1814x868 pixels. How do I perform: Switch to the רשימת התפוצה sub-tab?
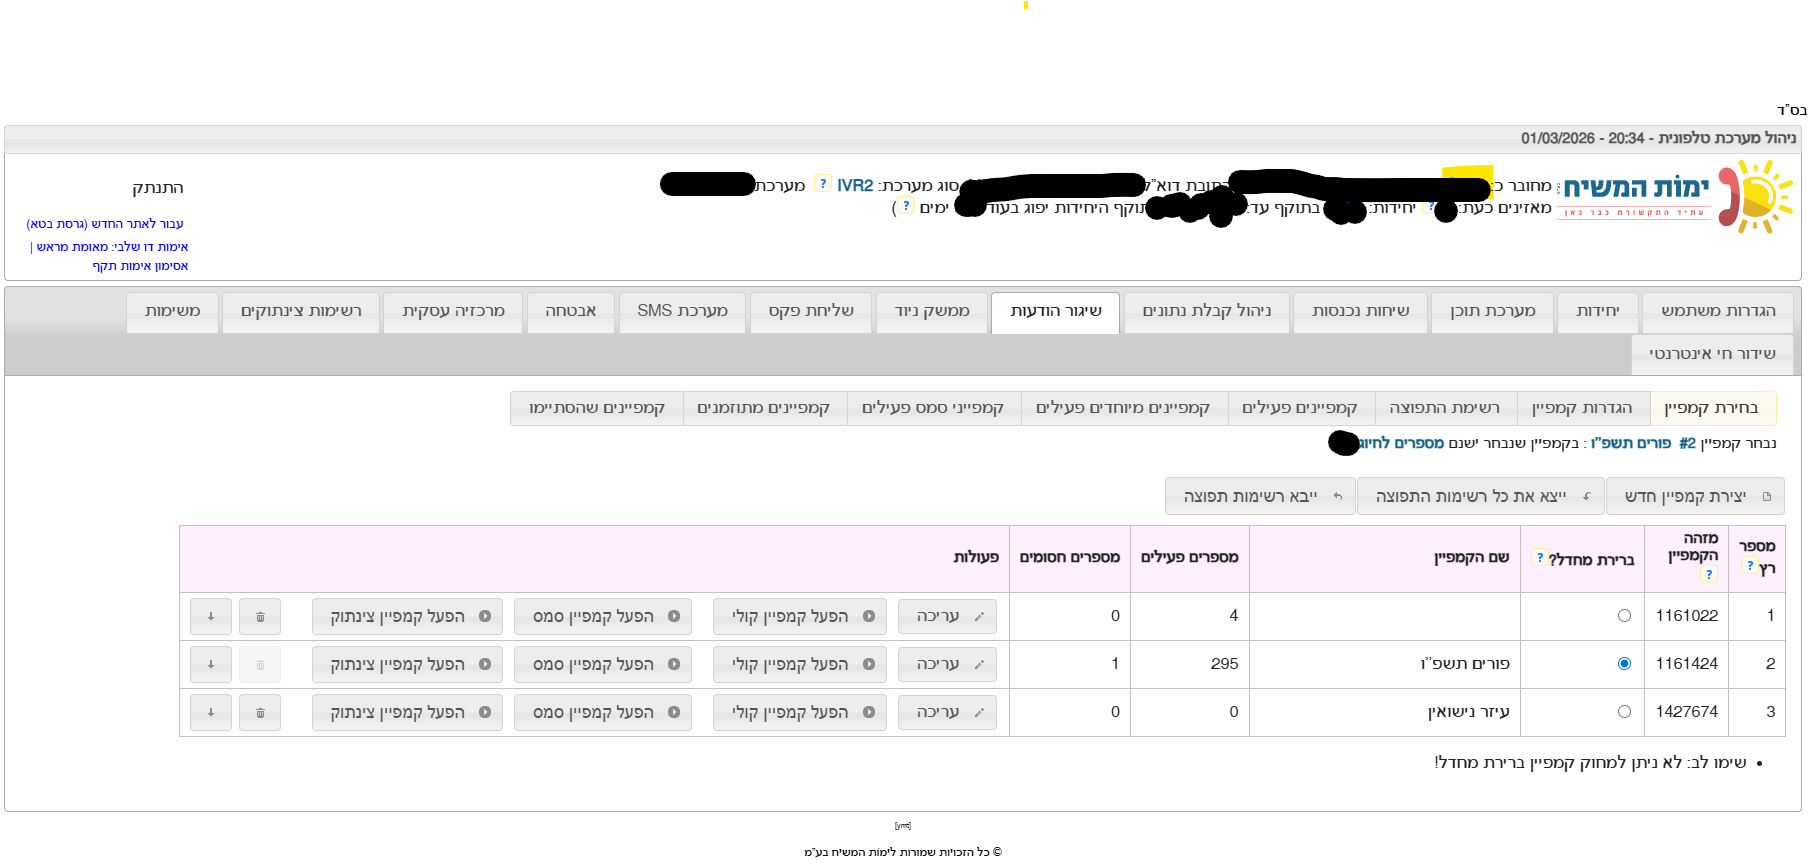pyautogui.click(x=1444, y=408)
